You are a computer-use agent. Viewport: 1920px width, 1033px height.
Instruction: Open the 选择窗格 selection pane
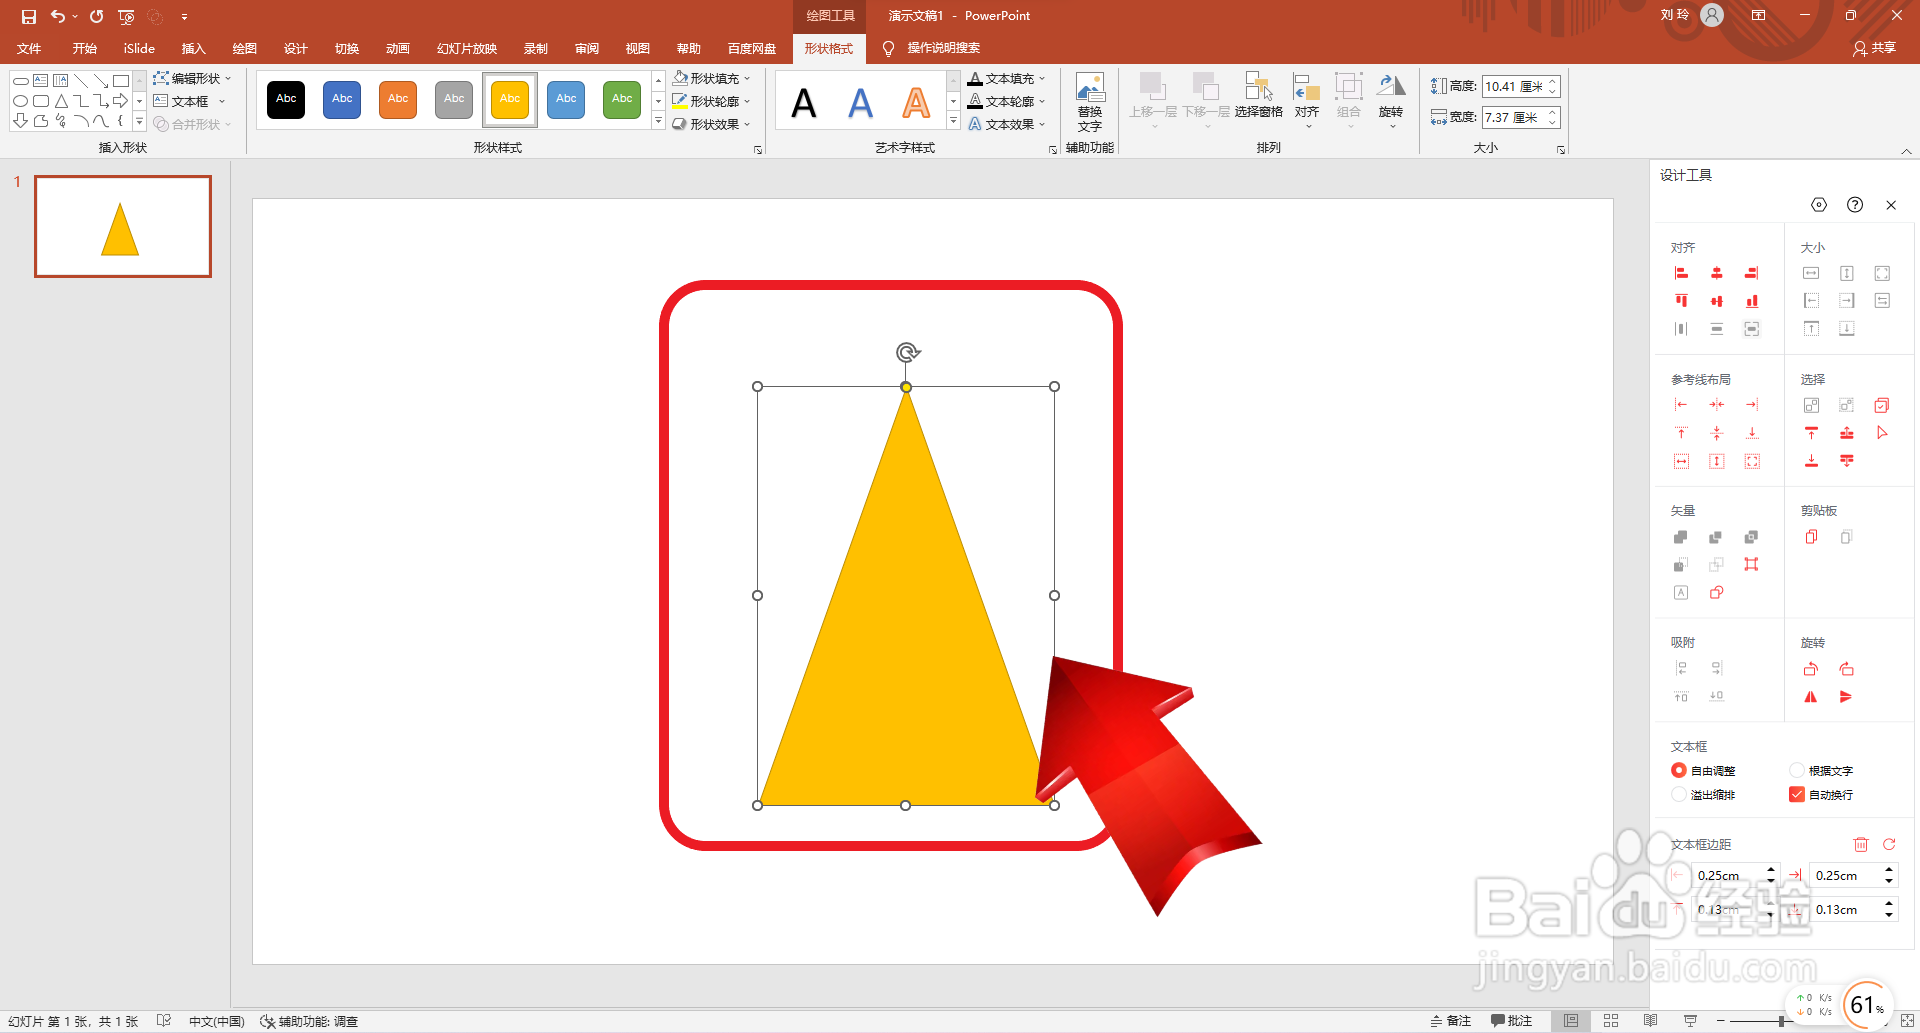pyautogui.click(x=1258, y=97)
